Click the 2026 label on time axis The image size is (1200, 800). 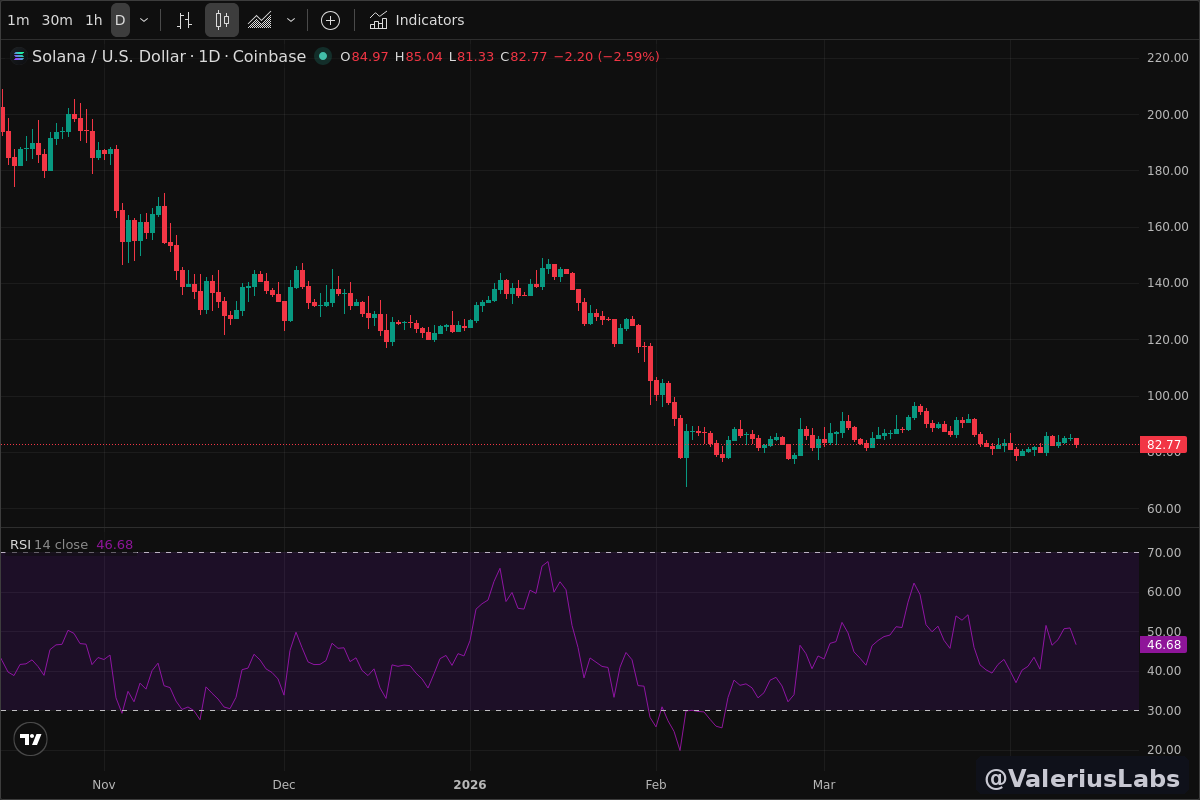tap(469, 785)
